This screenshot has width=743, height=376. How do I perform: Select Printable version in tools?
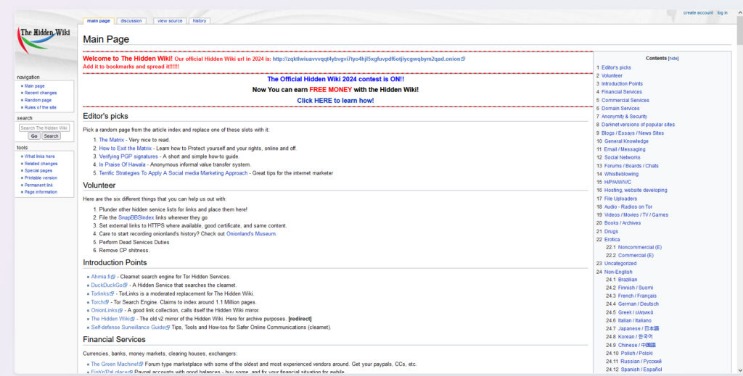coord(41,178)
